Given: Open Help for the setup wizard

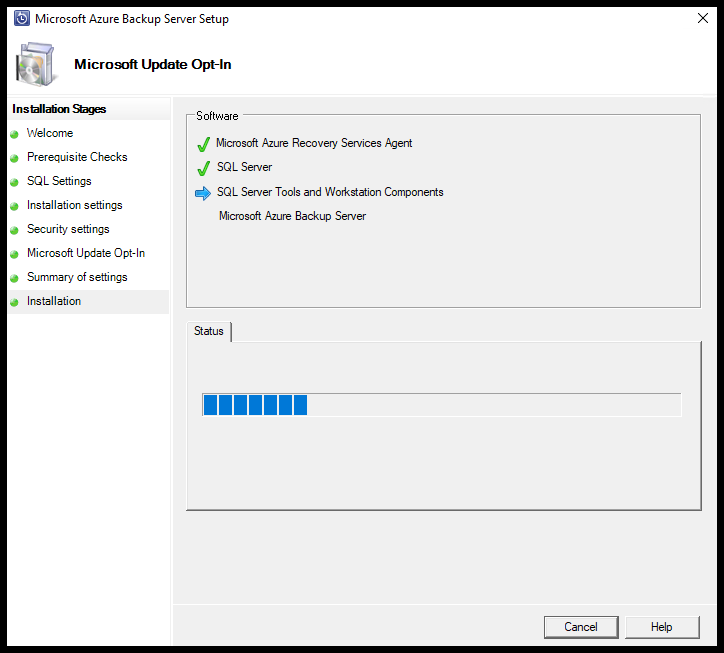Looking at the screenshot, I should point(662,627).
